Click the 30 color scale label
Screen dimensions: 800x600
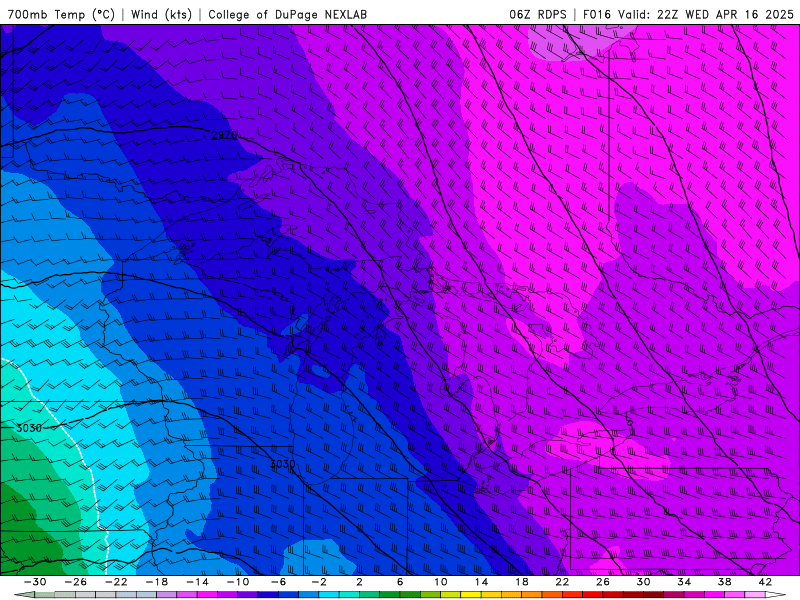pyautogui.click(x=643, y=582)
